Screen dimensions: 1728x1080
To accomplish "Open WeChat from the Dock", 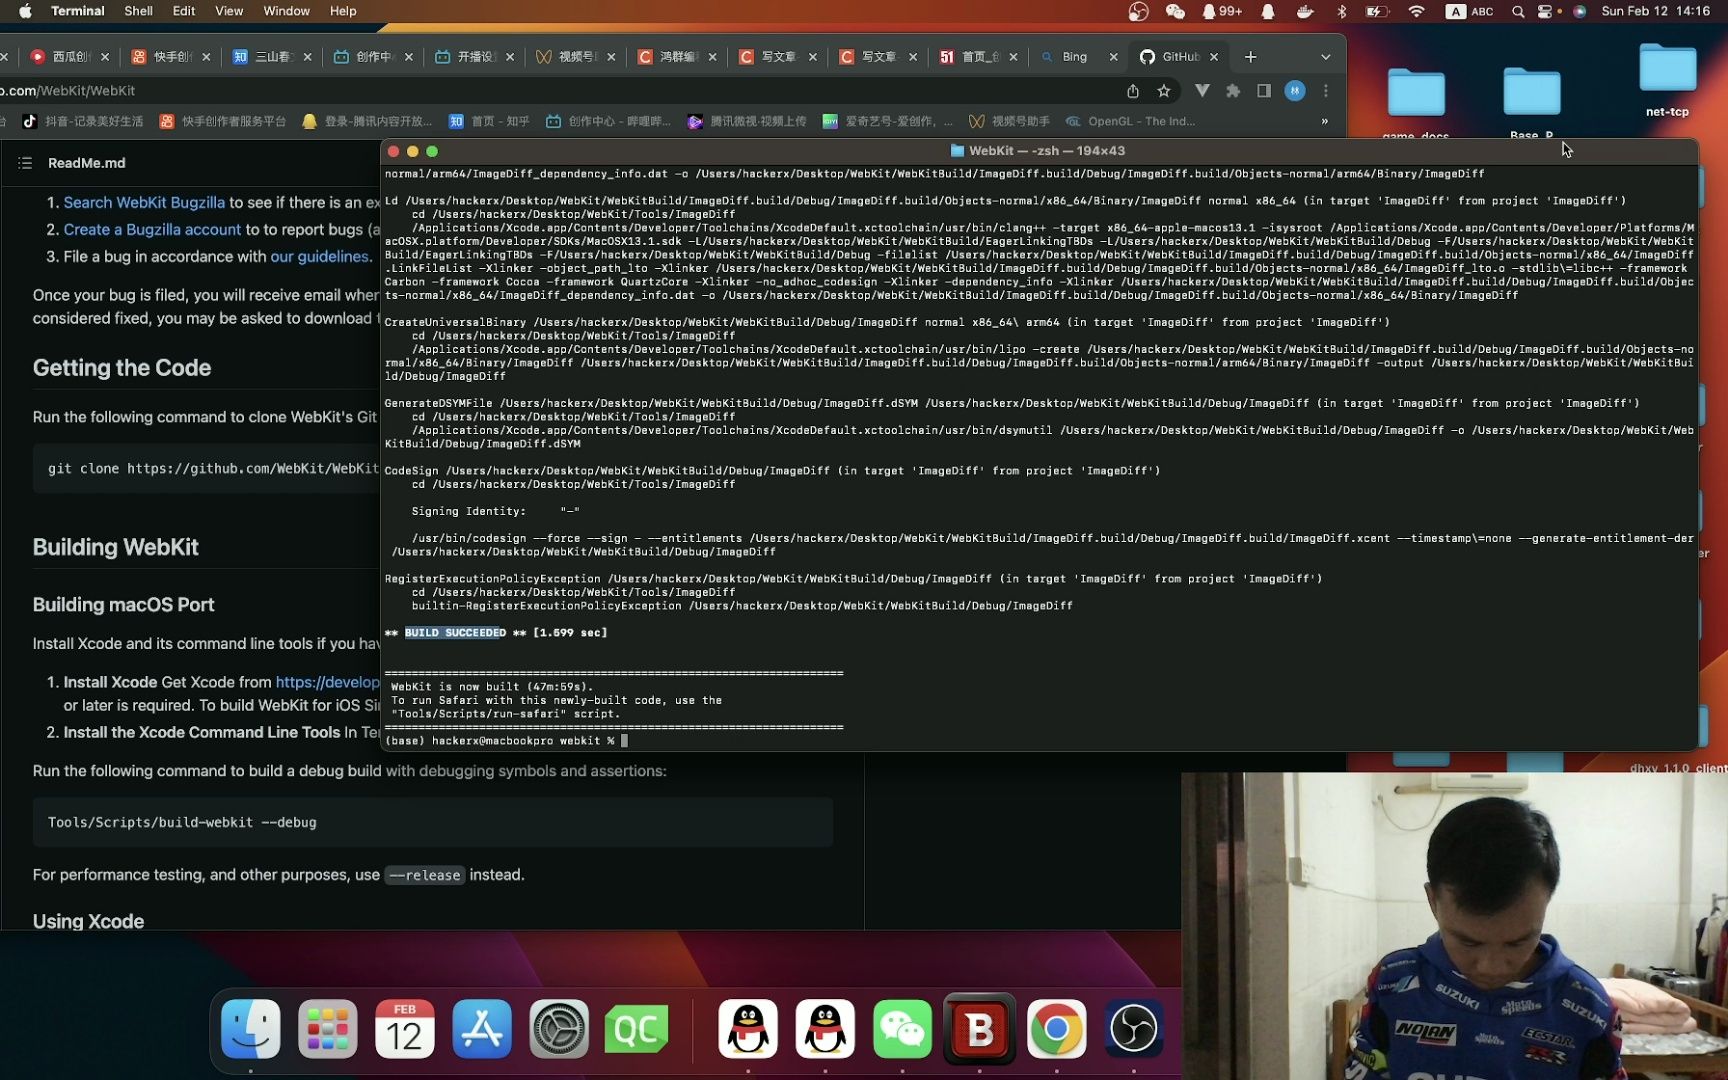I will tap(902, 1028).
